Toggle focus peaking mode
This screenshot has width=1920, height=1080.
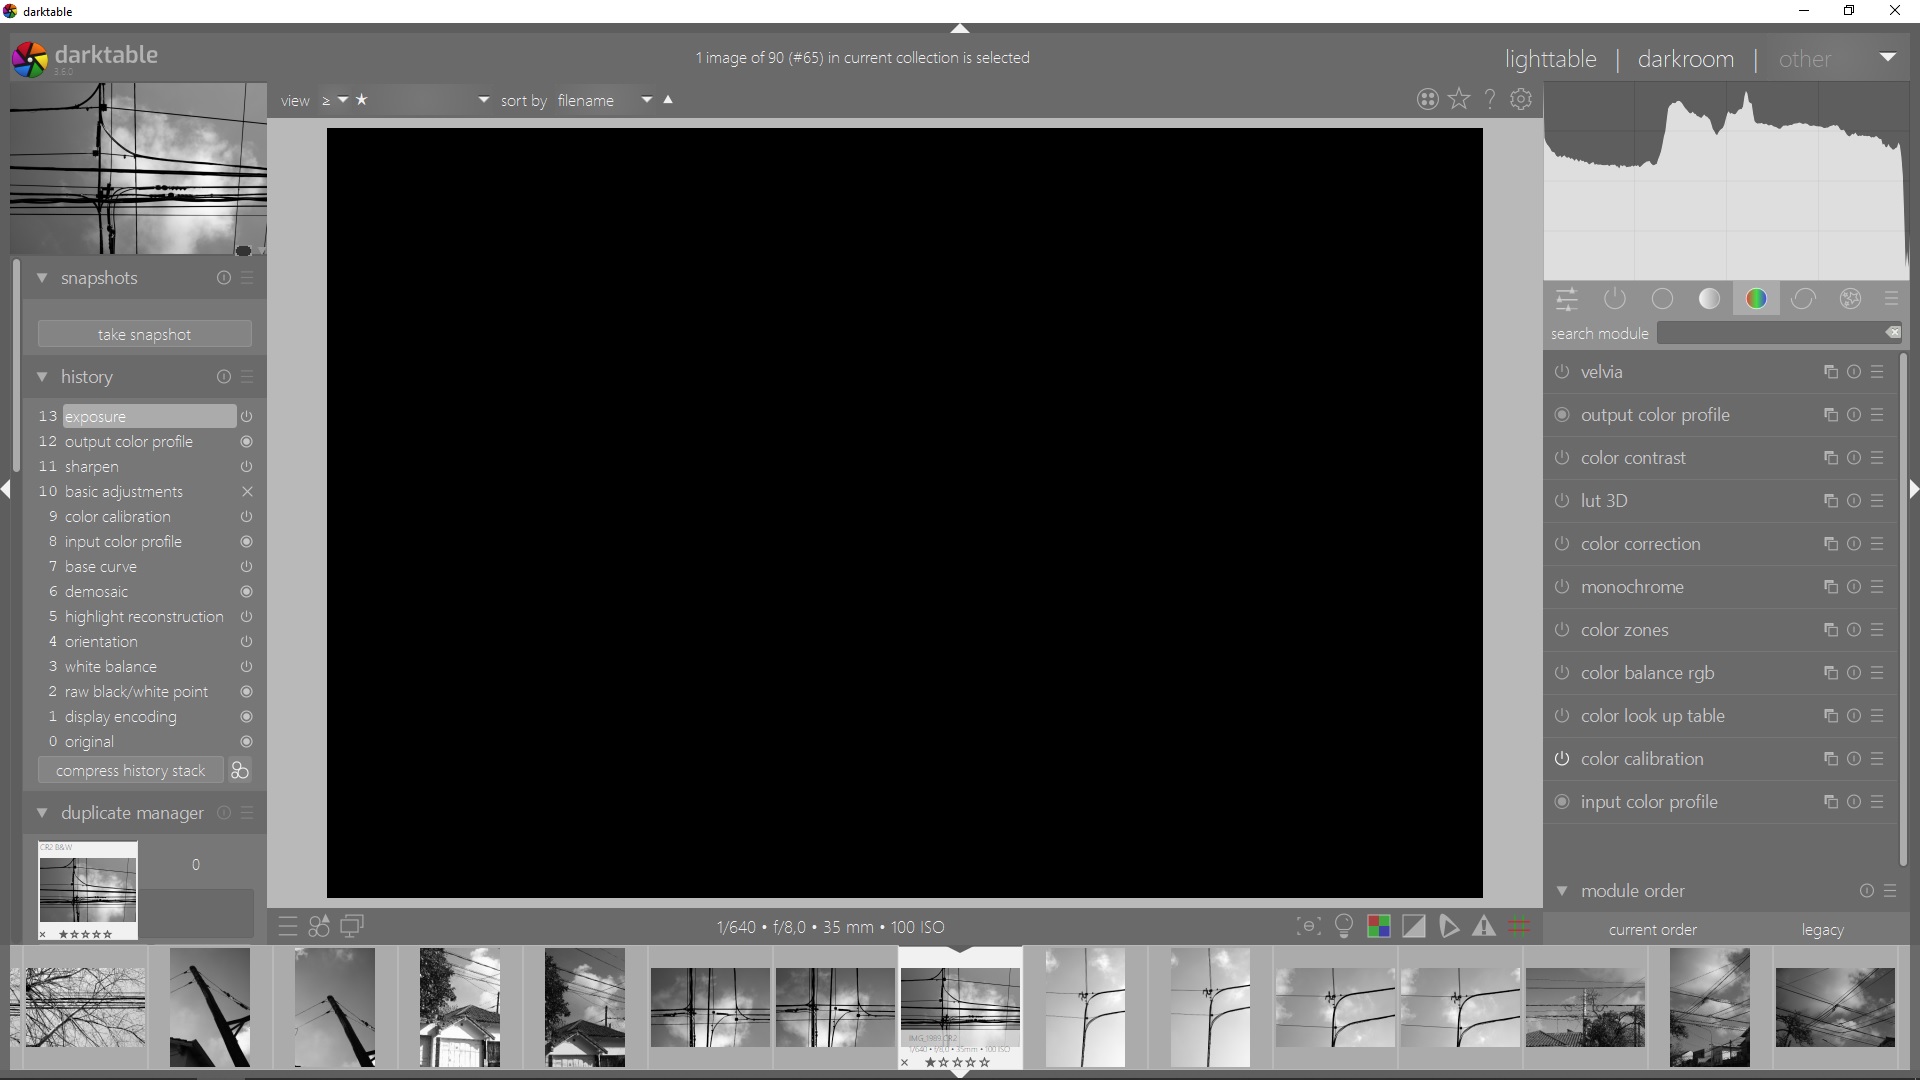[1309, 927]
